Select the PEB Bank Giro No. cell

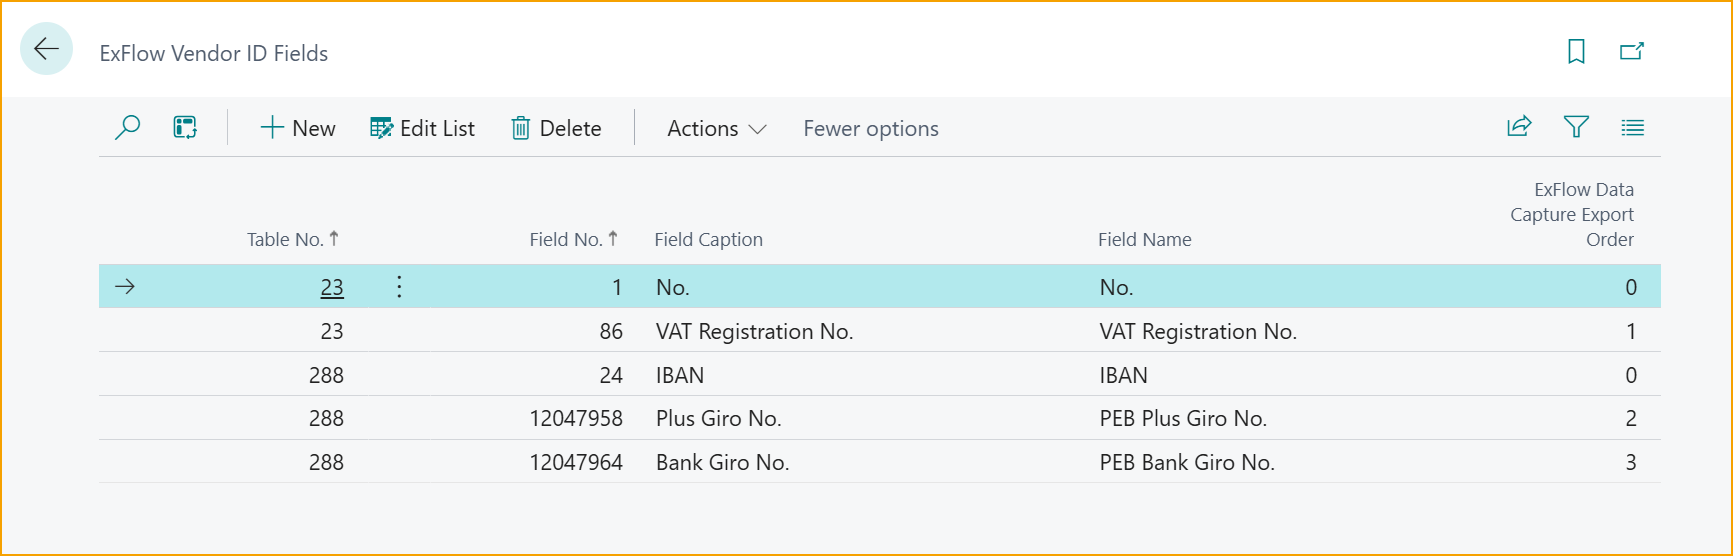(x=1186, y=462)
